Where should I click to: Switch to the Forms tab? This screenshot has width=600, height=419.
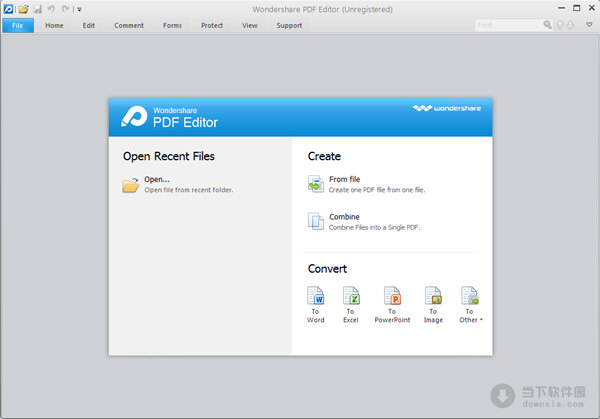click(172, 26)
